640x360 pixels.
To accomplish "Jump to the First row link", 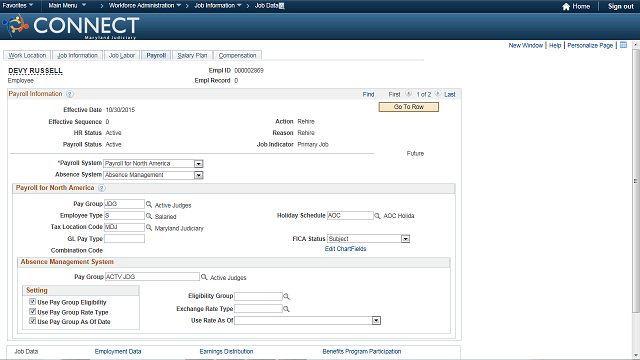I will [x=394, y=94].
